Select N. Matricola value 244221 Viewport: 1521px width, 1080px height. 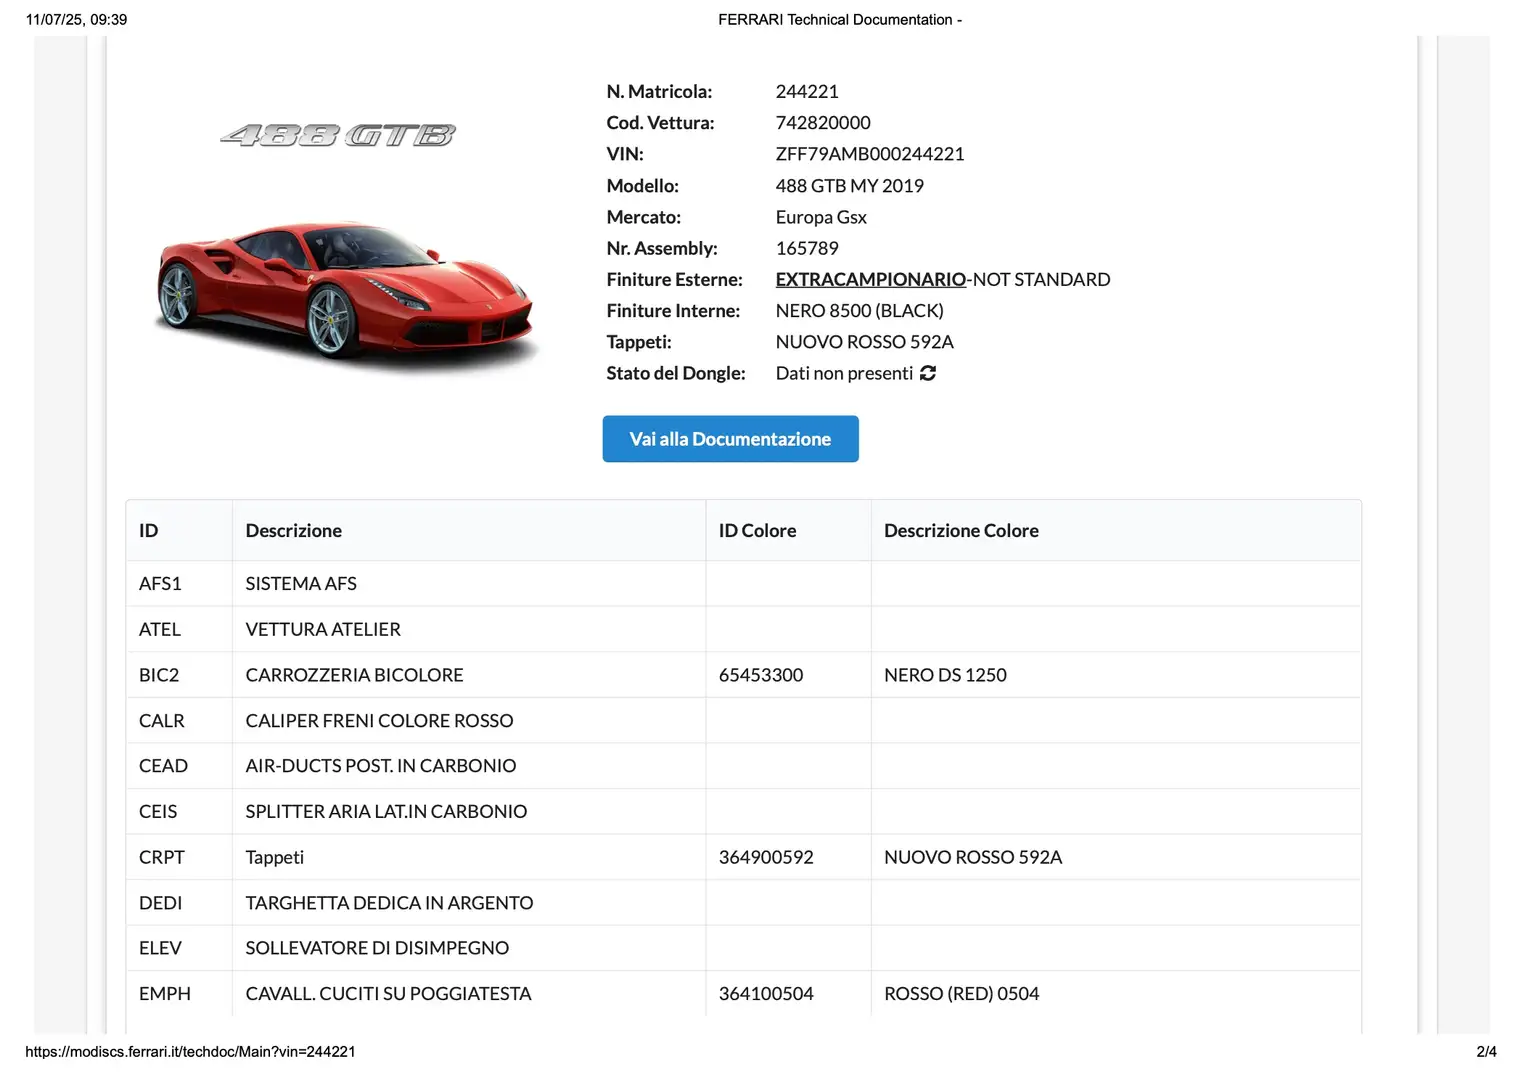pos(807,92)
